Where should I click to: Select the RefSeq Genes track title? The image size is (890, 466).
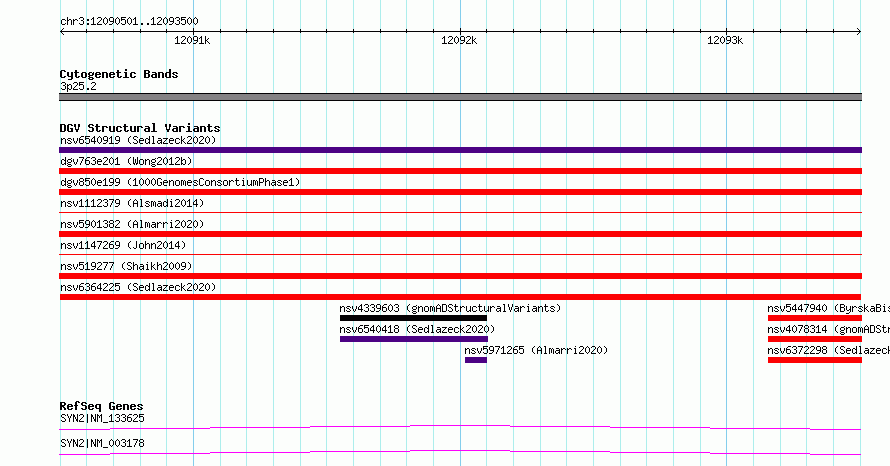click(101, 406)
